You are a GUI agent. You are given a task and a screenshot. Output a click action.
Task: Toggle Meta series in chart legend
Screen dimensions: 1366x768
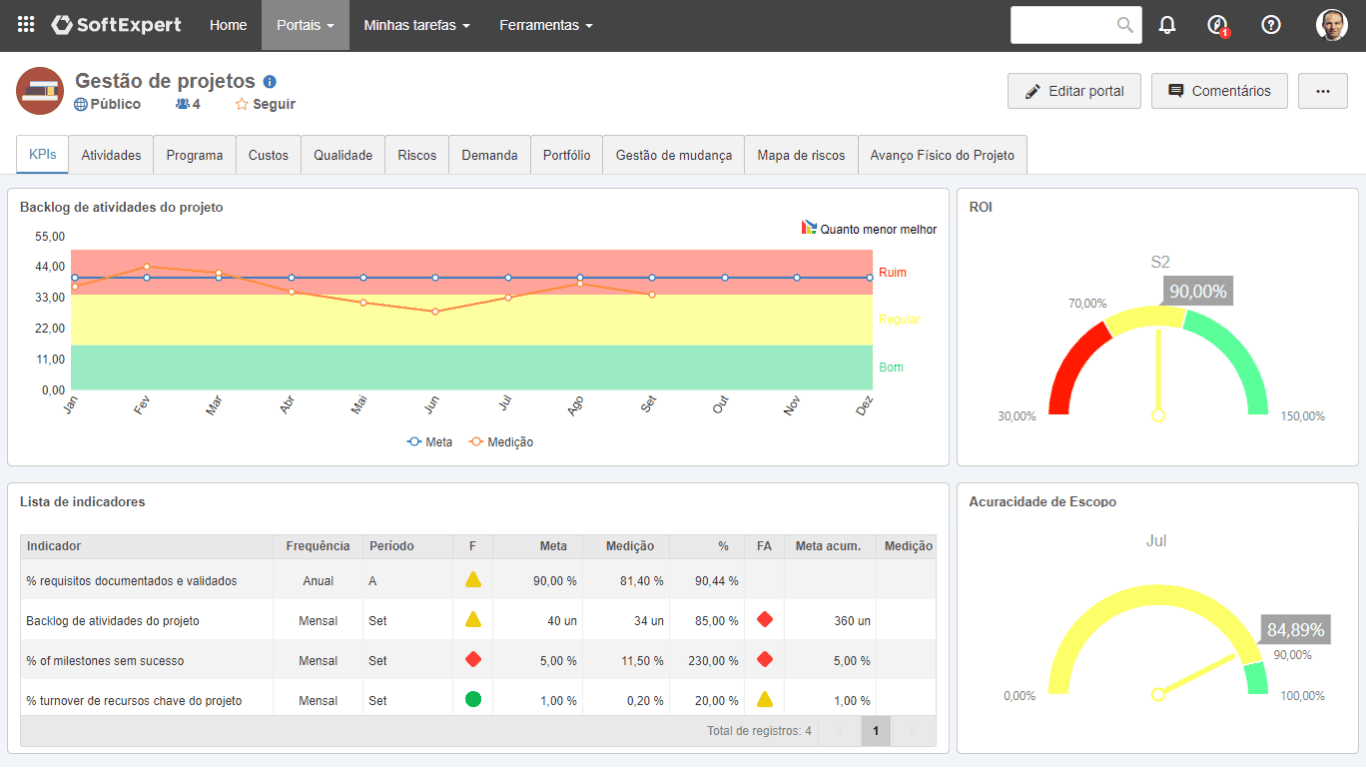pyautogui.click(x=430, y=442)
